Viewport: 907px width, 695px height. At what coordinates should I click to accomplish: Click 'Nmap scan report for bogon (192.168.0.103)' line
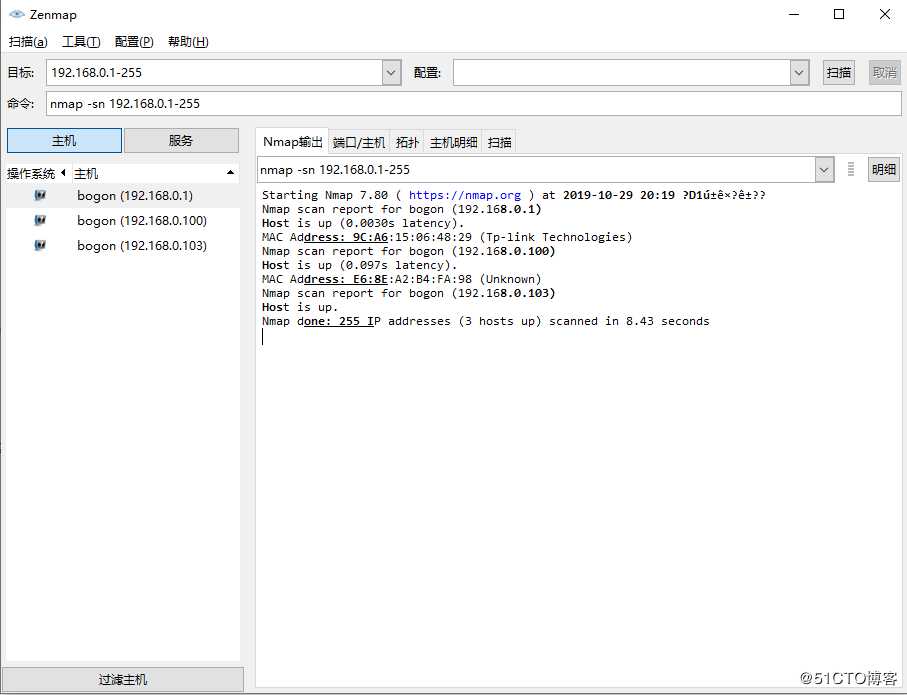(x=408, y=293)
